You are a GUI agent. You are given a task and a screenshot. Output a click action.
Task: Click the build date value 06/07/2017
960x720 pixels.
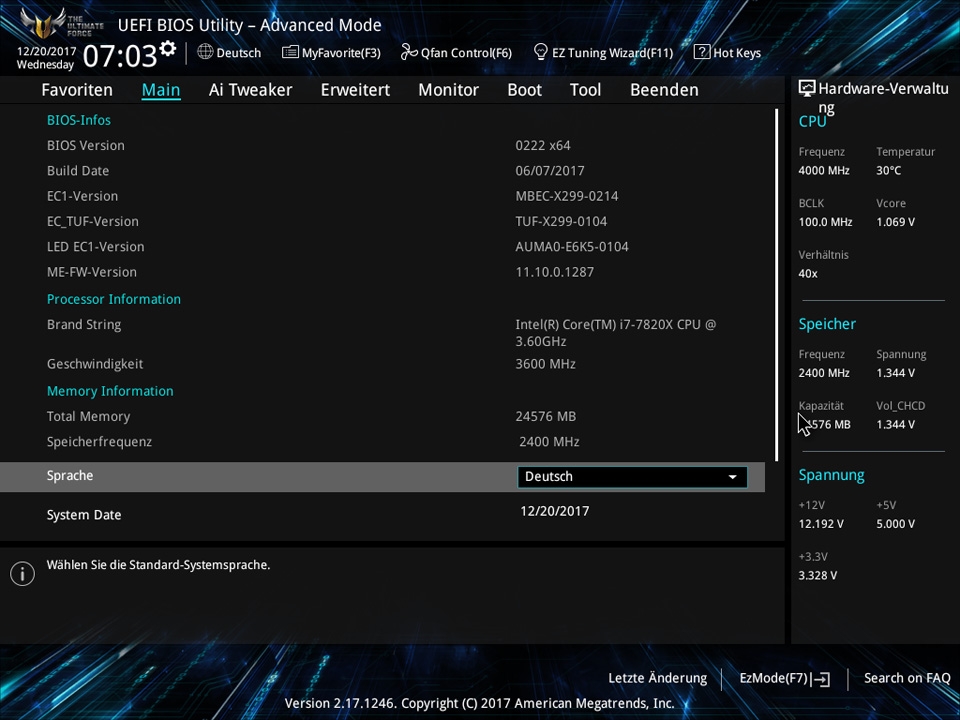click(550, 171)
